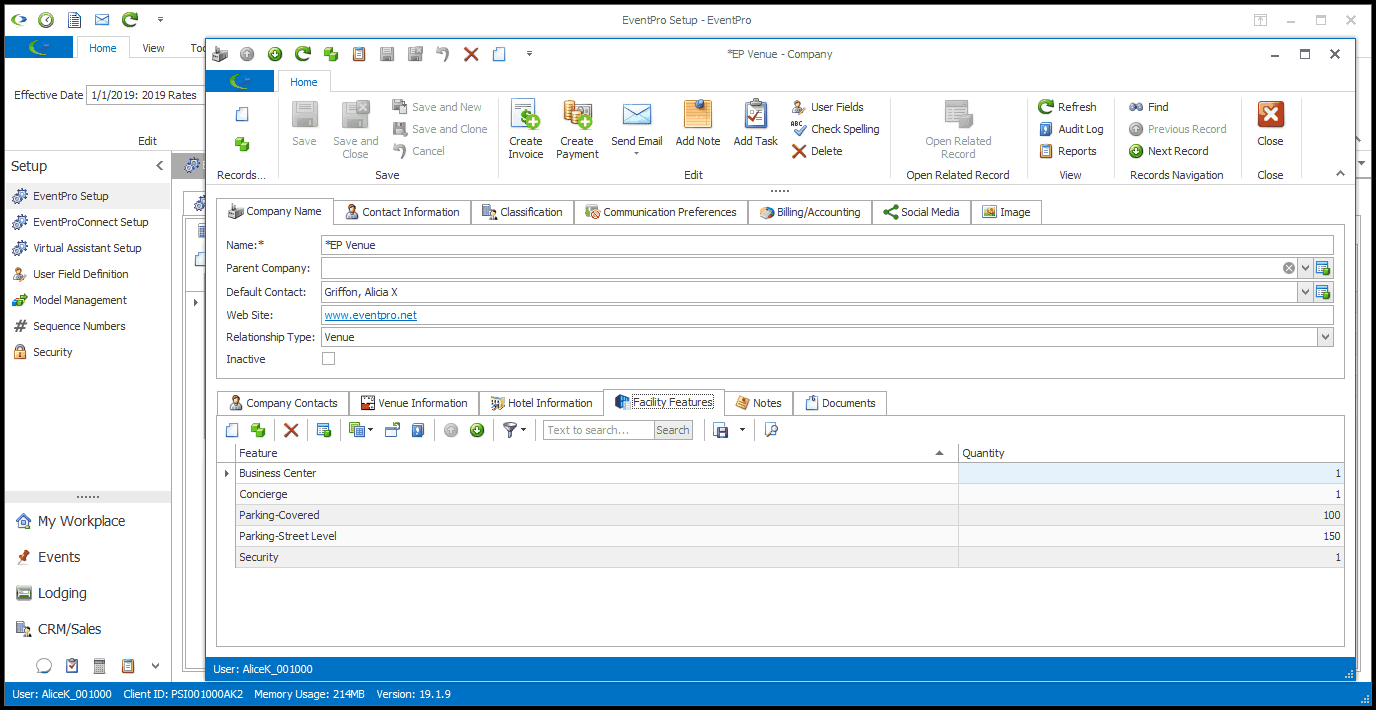The image size is (1376, 710).
Task: Open Communication Preferences tab
Action: (661, 212)
